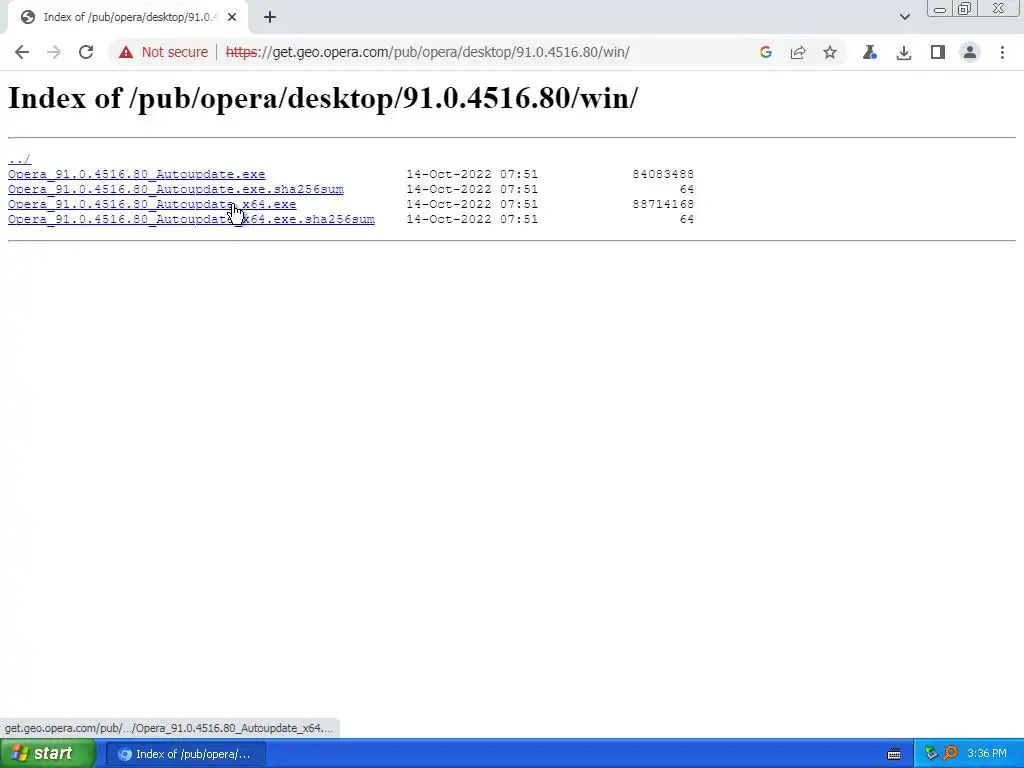Click the magnifier tray icon
Image resolution: width=1024 pixels, height=768 pixels.
coord(950,754)
